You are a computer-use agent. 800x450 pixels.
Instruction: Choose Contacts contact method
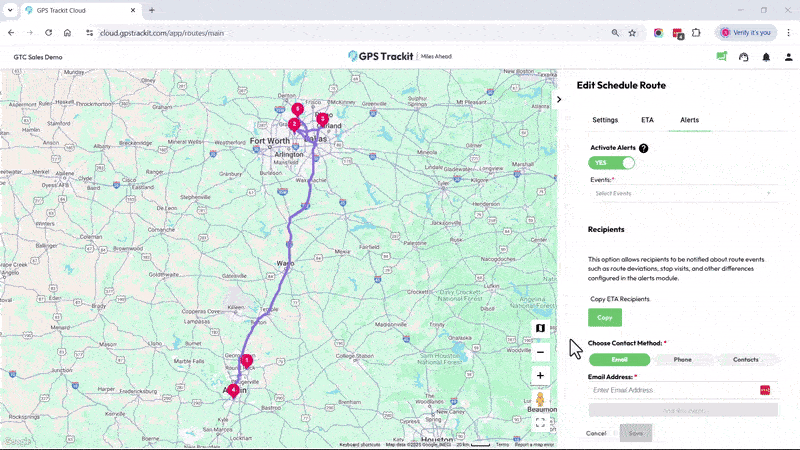[x=745, y=360]
